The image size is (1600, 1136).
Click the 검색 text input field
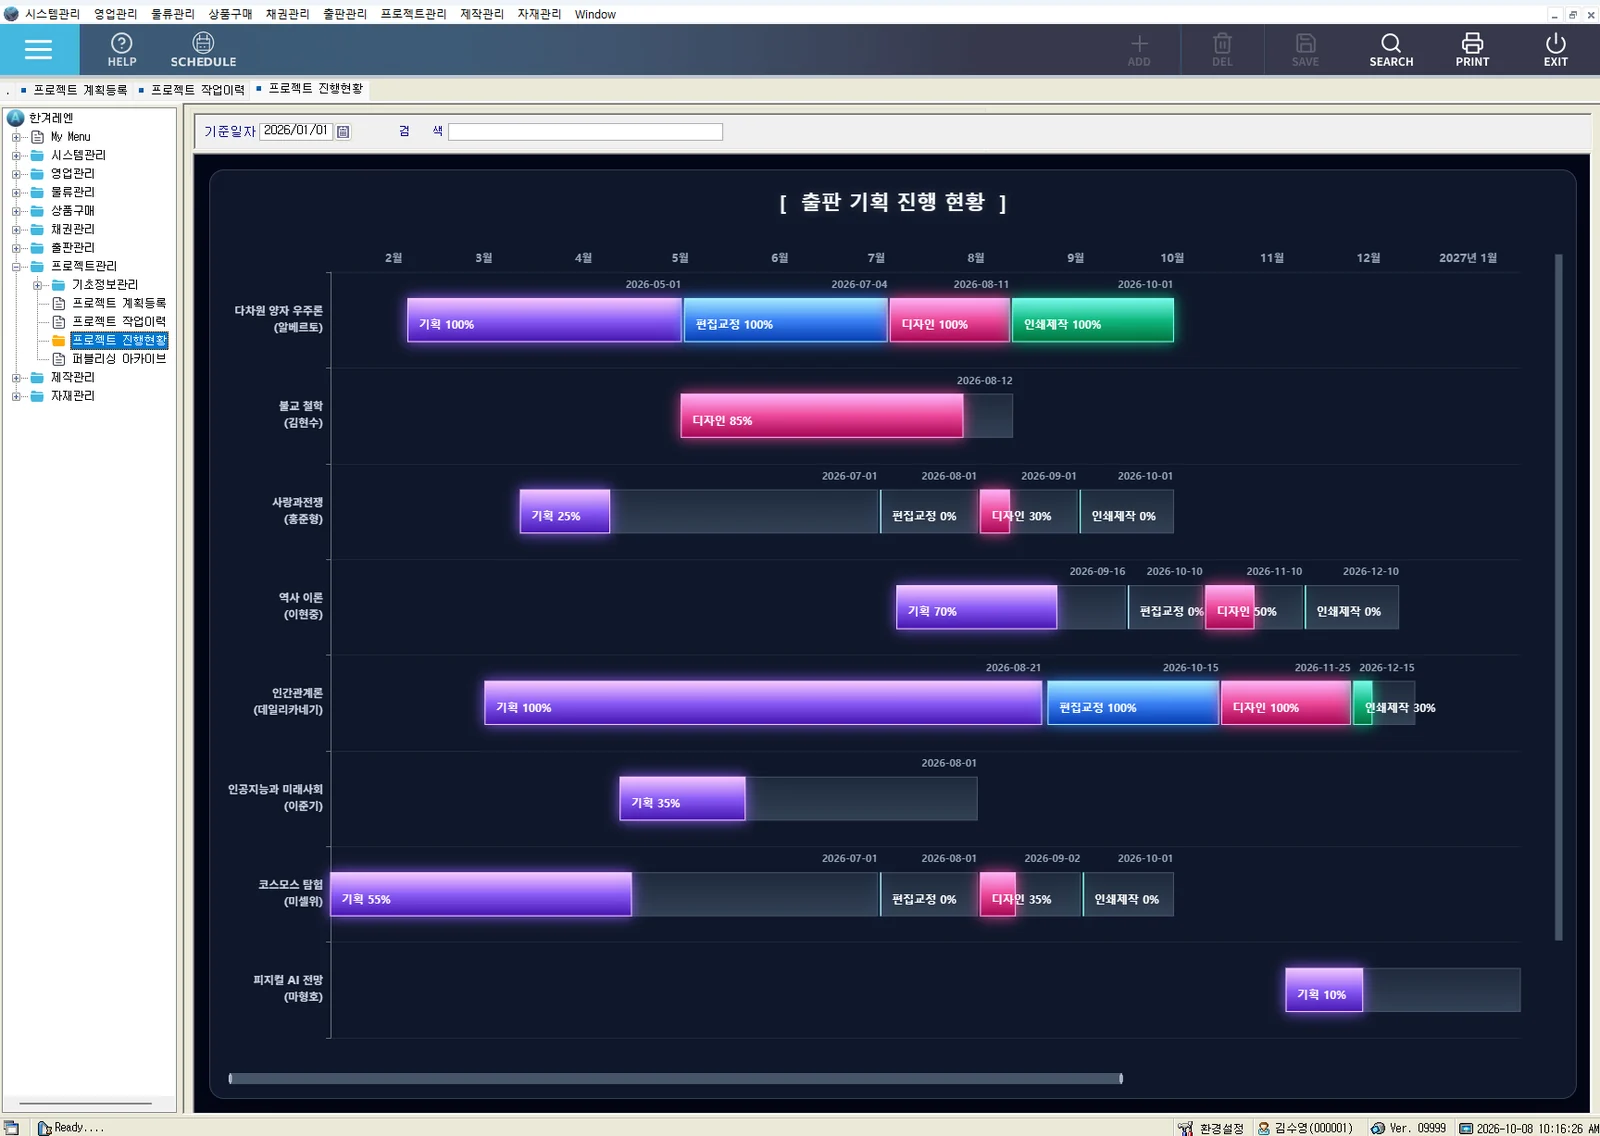585,132
